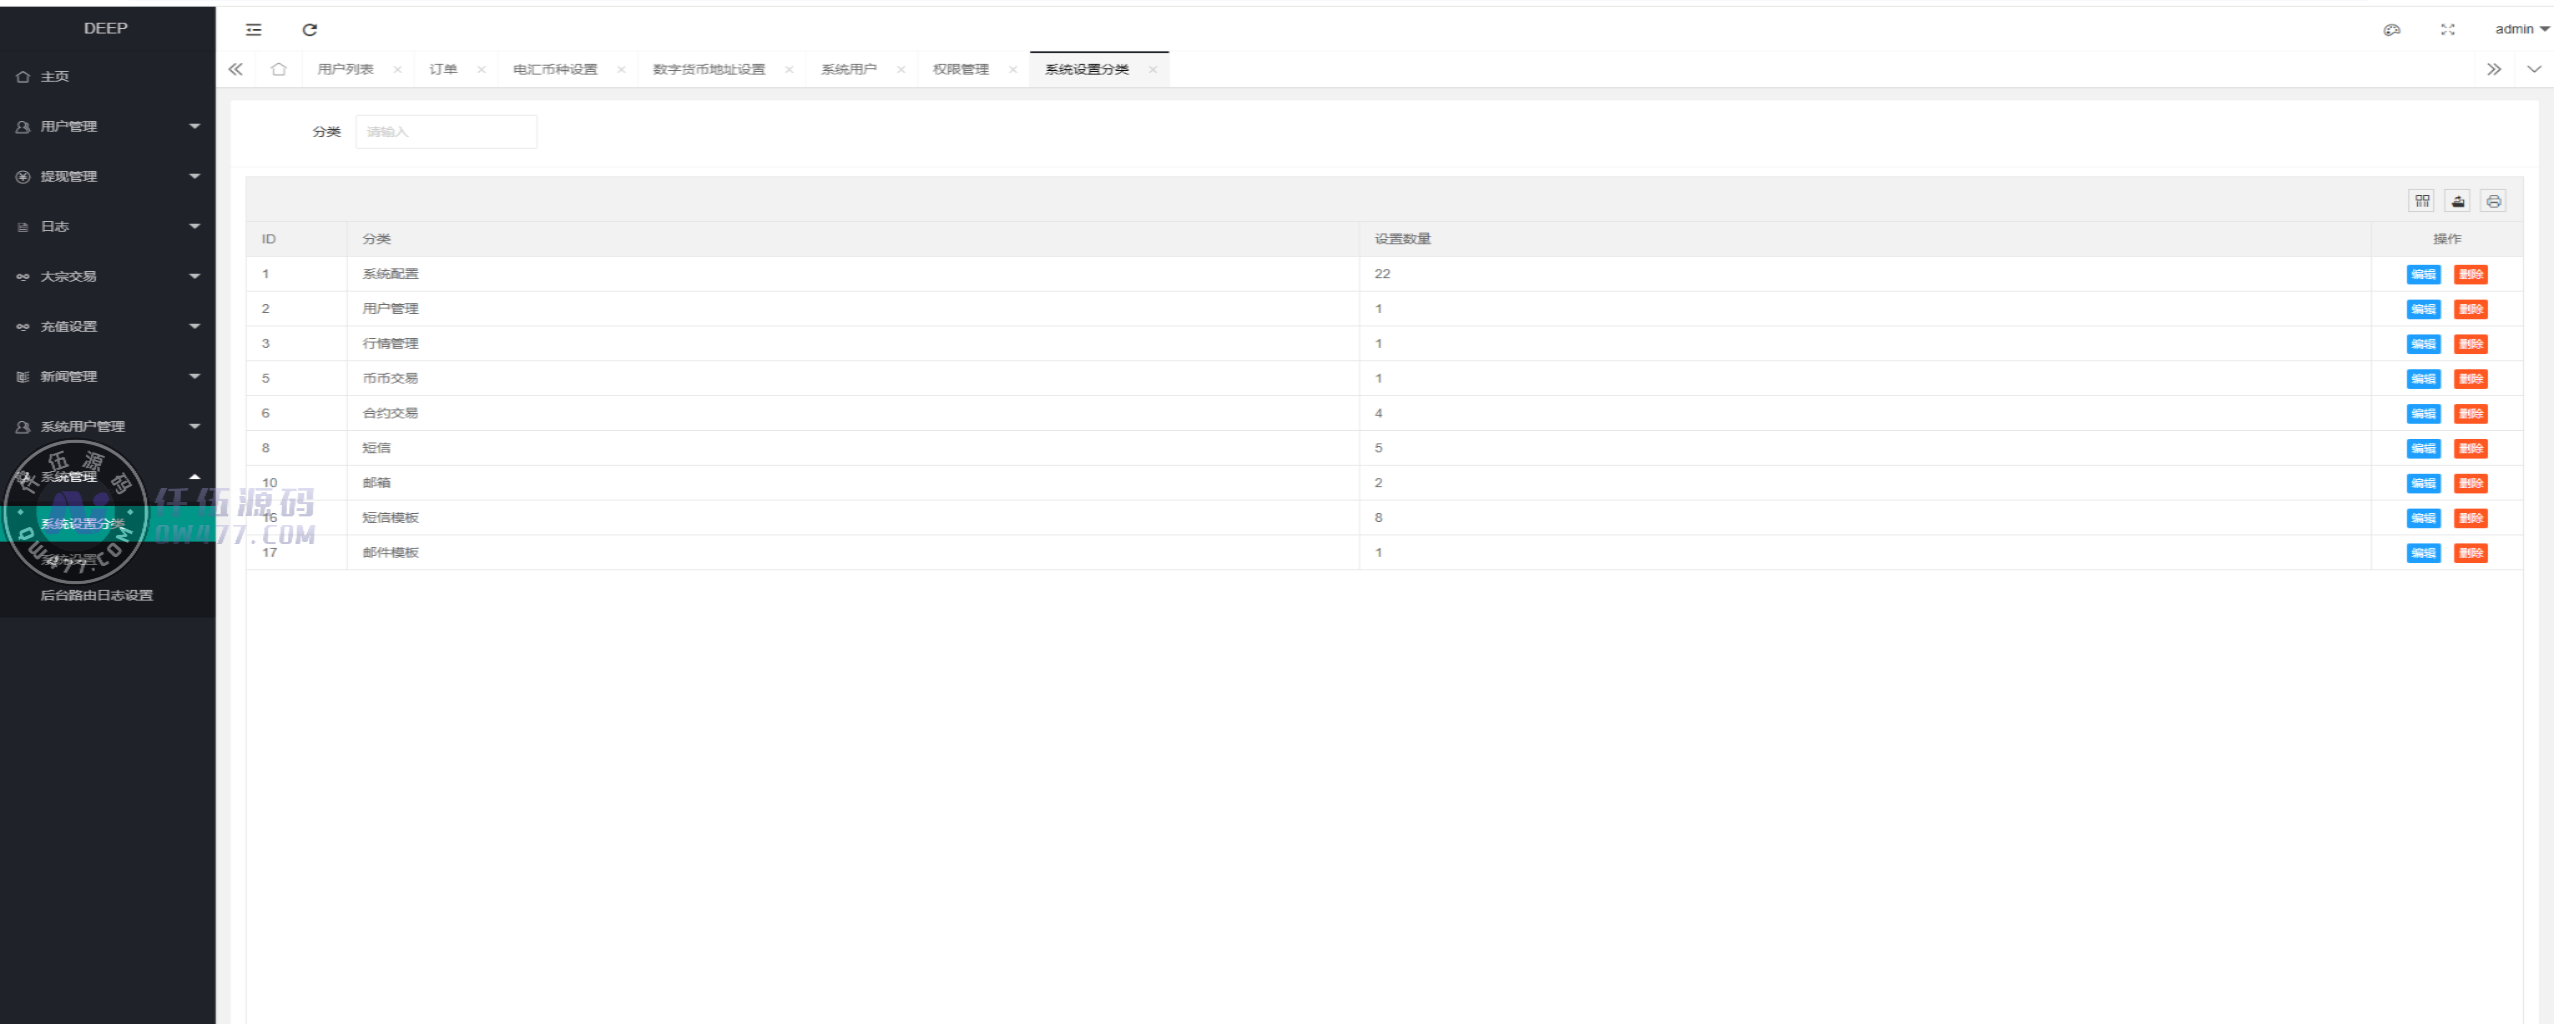This screenshot has width=2554, height=1024.
Task: Click the export table icon
Action: tap(2457, 201)
